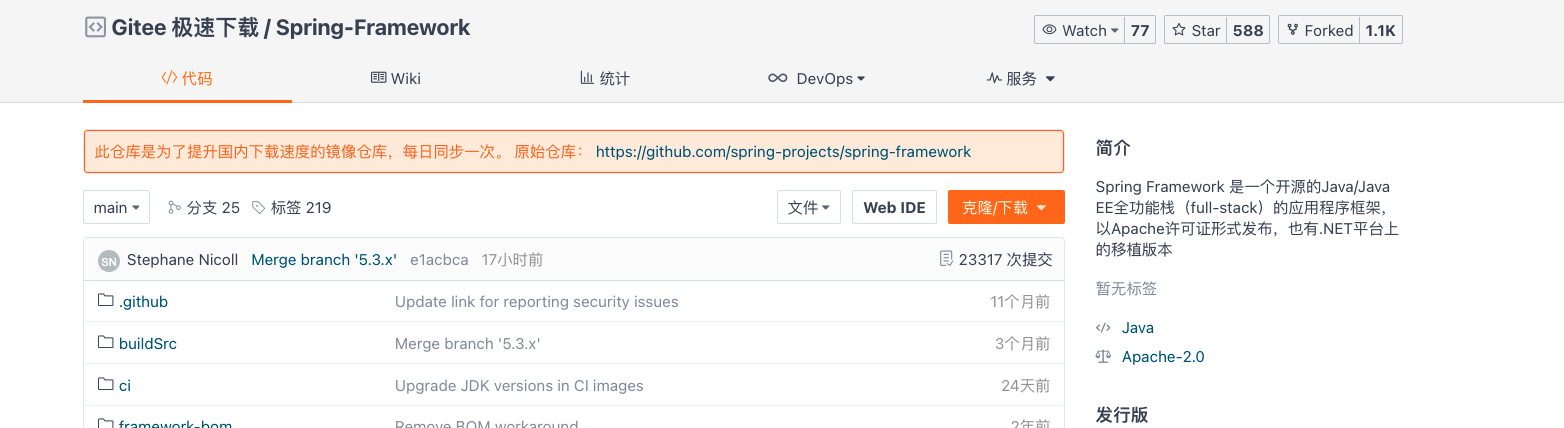Viewport: 1564px width, 428px height.
Task: Open commit 'Update link for reporting security issues'
Action: coord(537,301)
